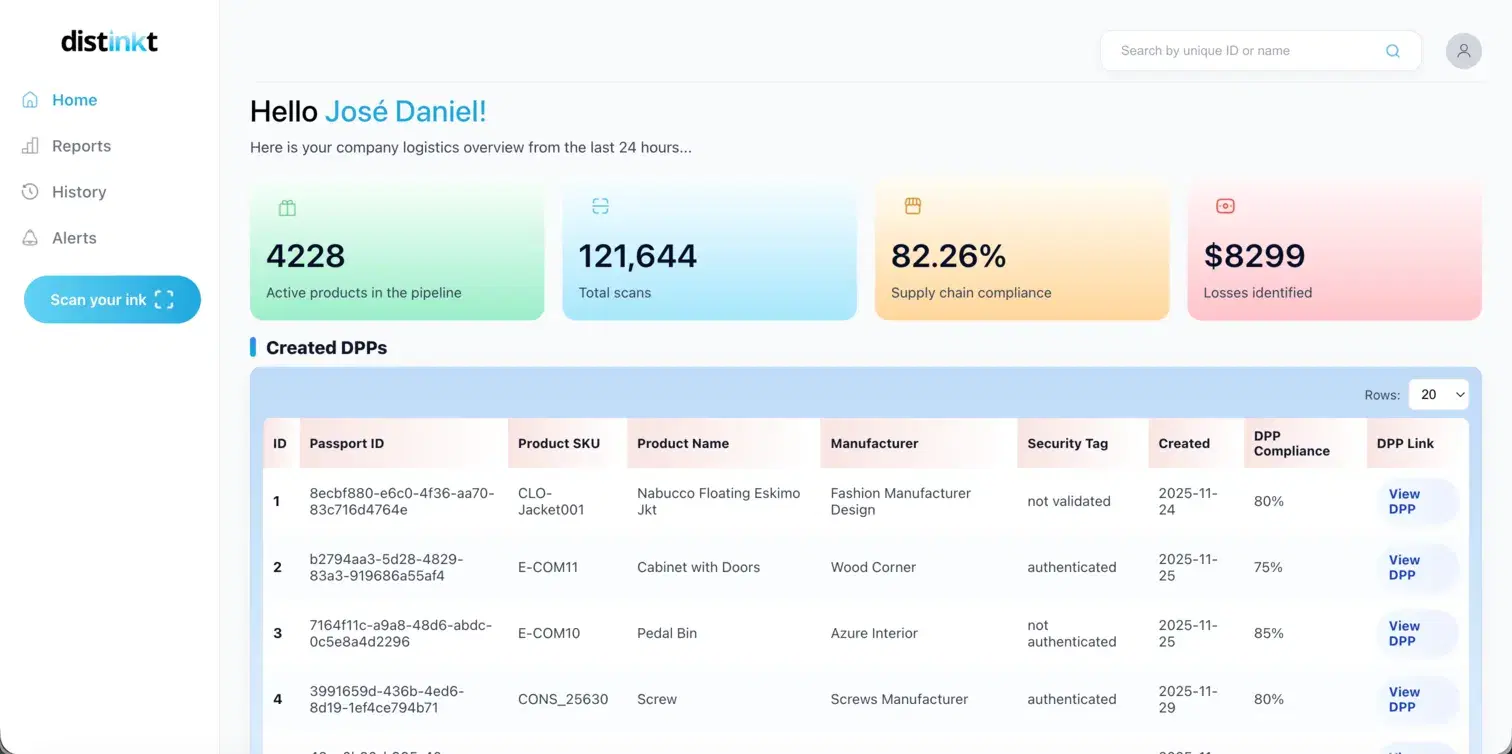Click the Scan your ink button

pyautogui.click(x=112, y=299)
